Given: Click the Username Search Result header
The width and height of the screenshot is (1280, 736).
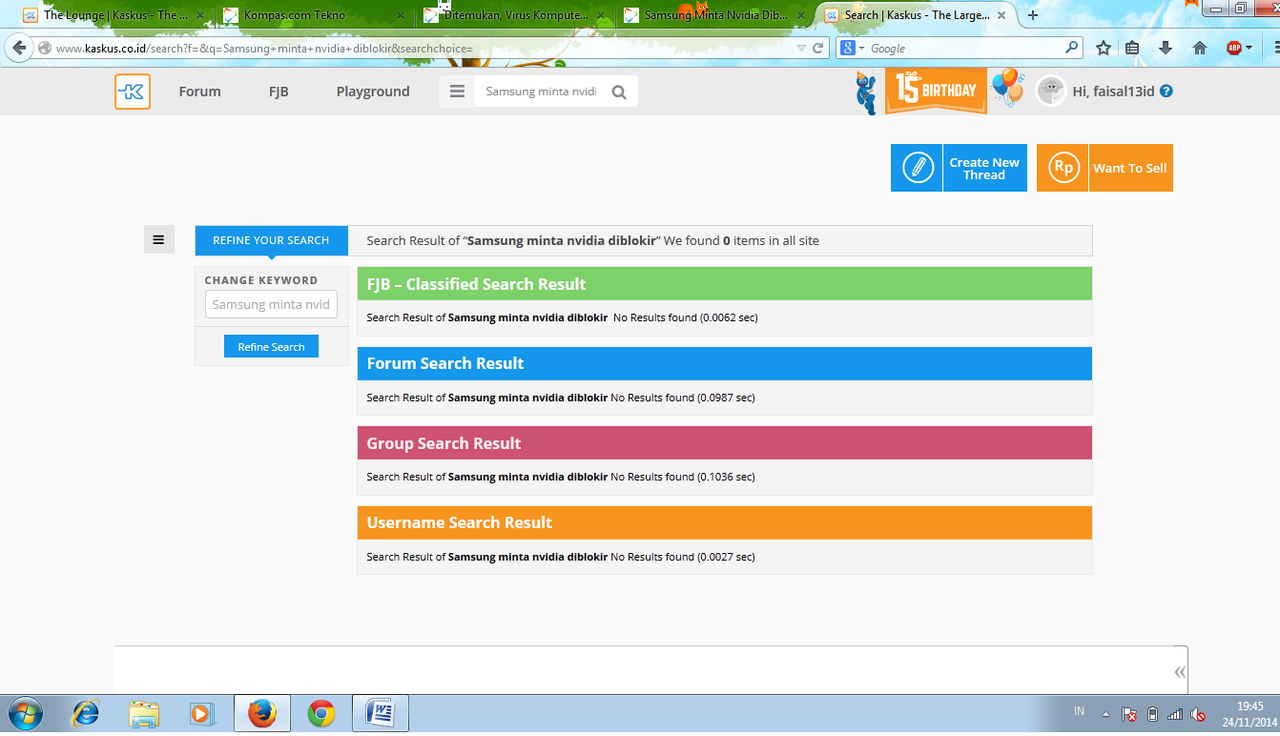Looking at the screenshot, I should [724, 522].
